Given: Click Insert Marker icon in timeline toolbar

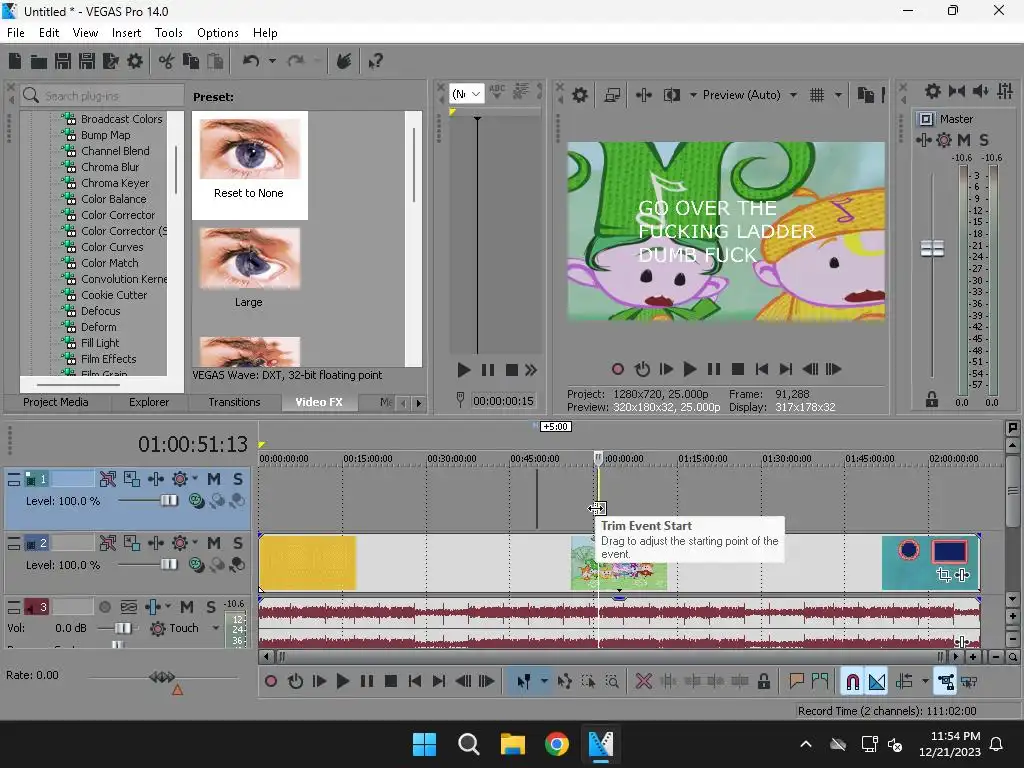Looking at the screenshot, I should click(x=796, y=682).
